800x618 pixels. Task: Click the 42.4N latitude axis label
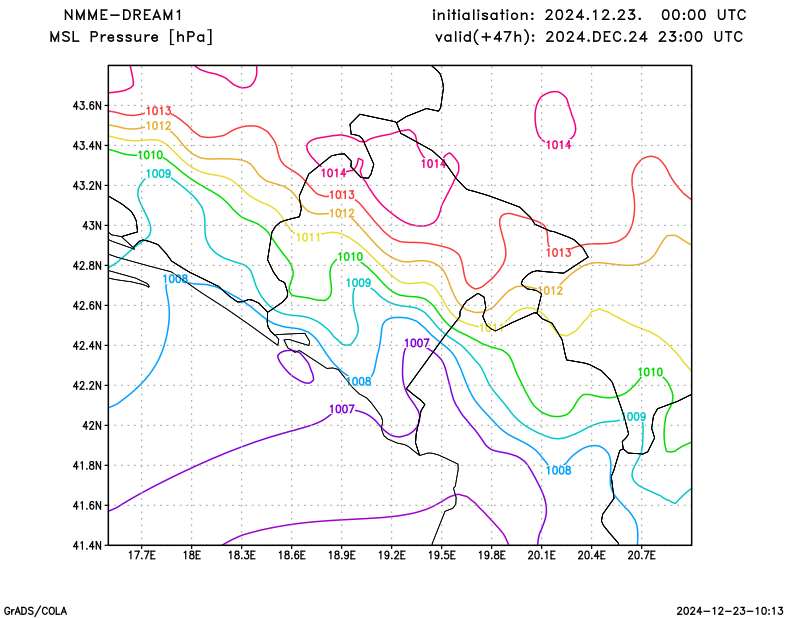click(x=87, y=346)
